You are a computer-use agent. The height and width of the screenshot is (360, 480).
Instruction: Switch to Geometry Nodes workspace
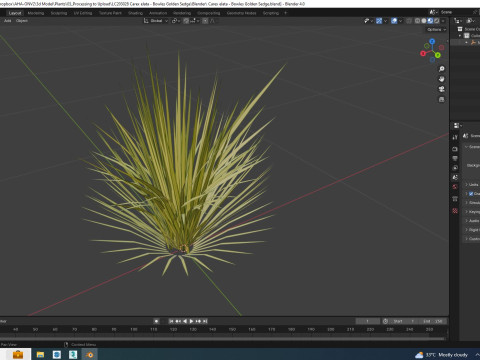242,13
